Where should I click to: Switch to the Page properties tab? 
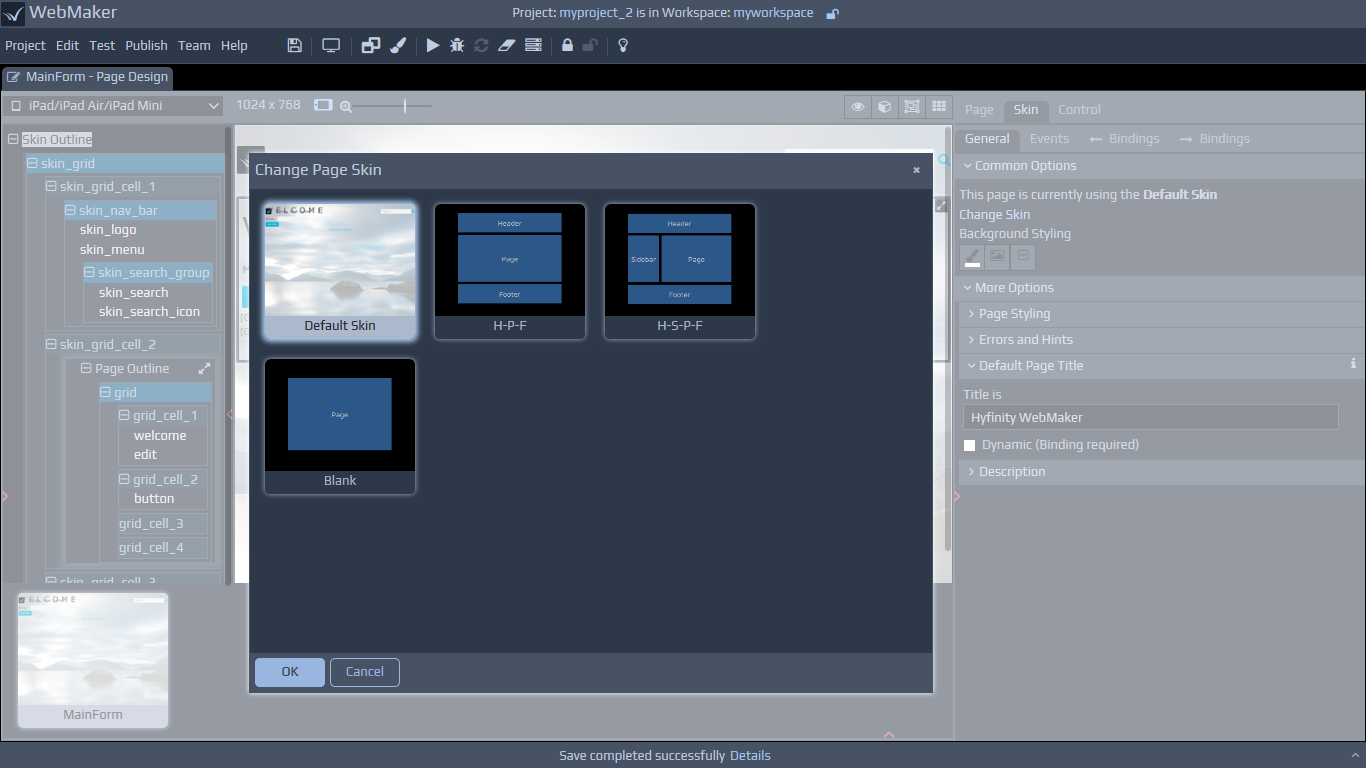[x=979, y=110]
